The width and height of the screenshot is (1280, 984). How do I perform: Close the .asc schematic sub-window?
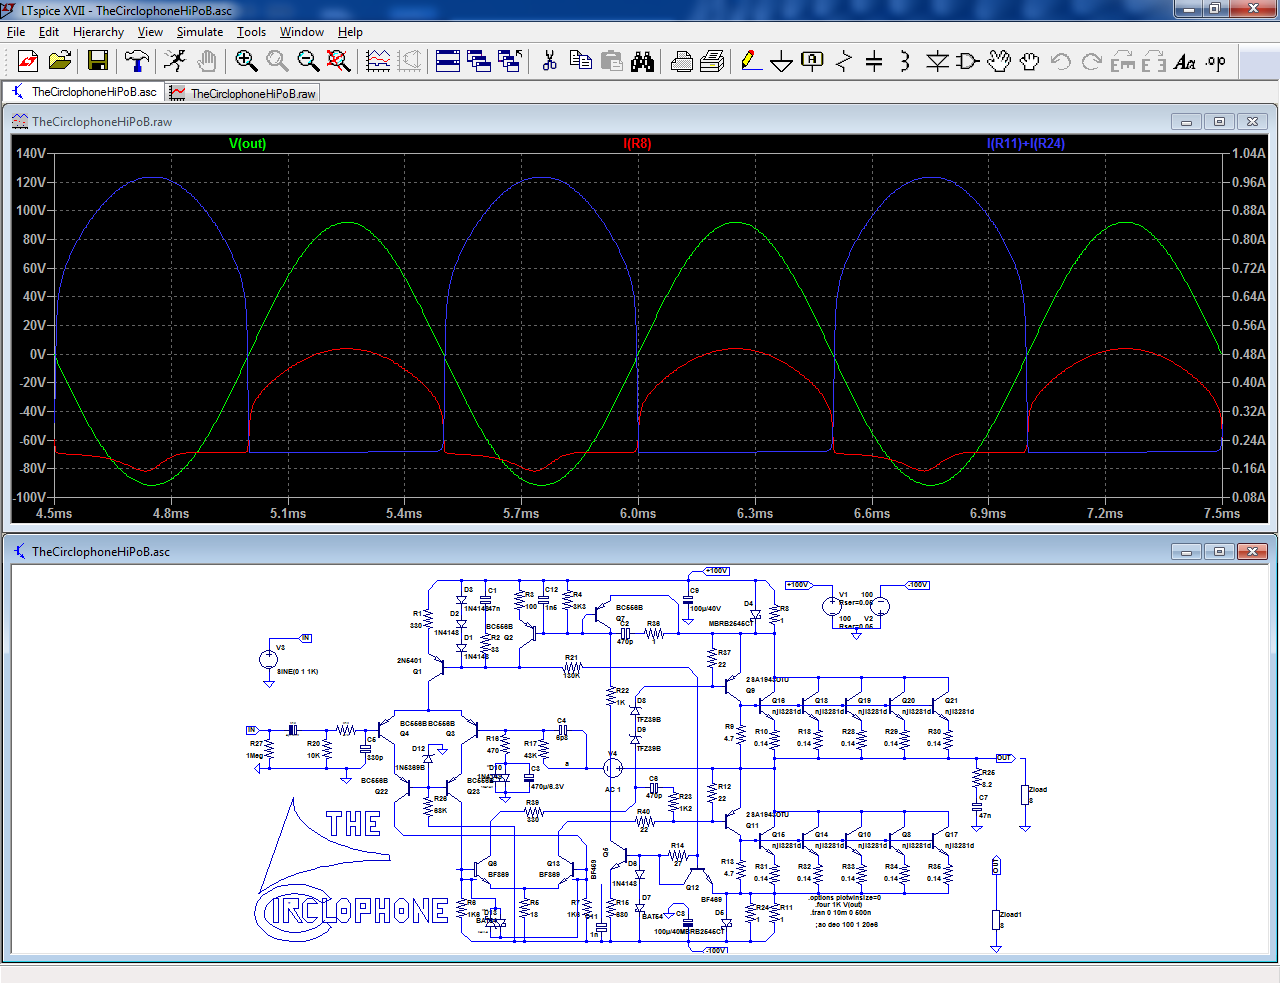click(1252, 552)
